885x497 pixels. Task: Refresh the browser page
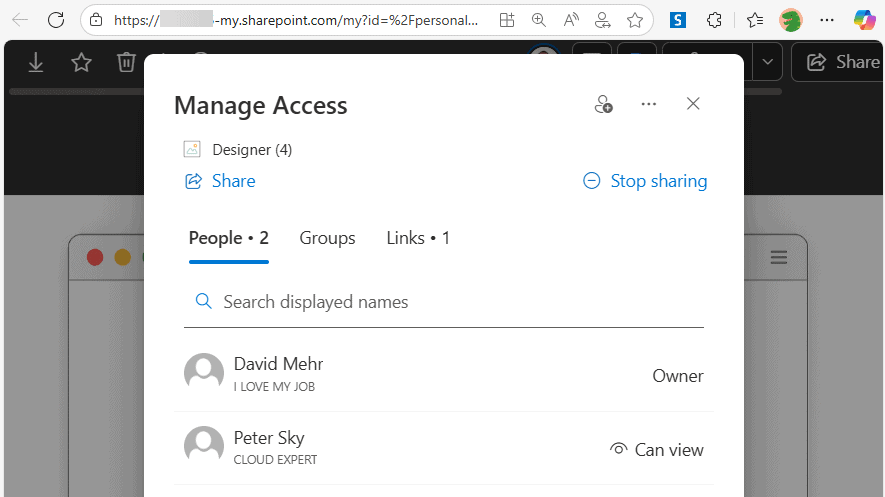[x=56, y=19]
